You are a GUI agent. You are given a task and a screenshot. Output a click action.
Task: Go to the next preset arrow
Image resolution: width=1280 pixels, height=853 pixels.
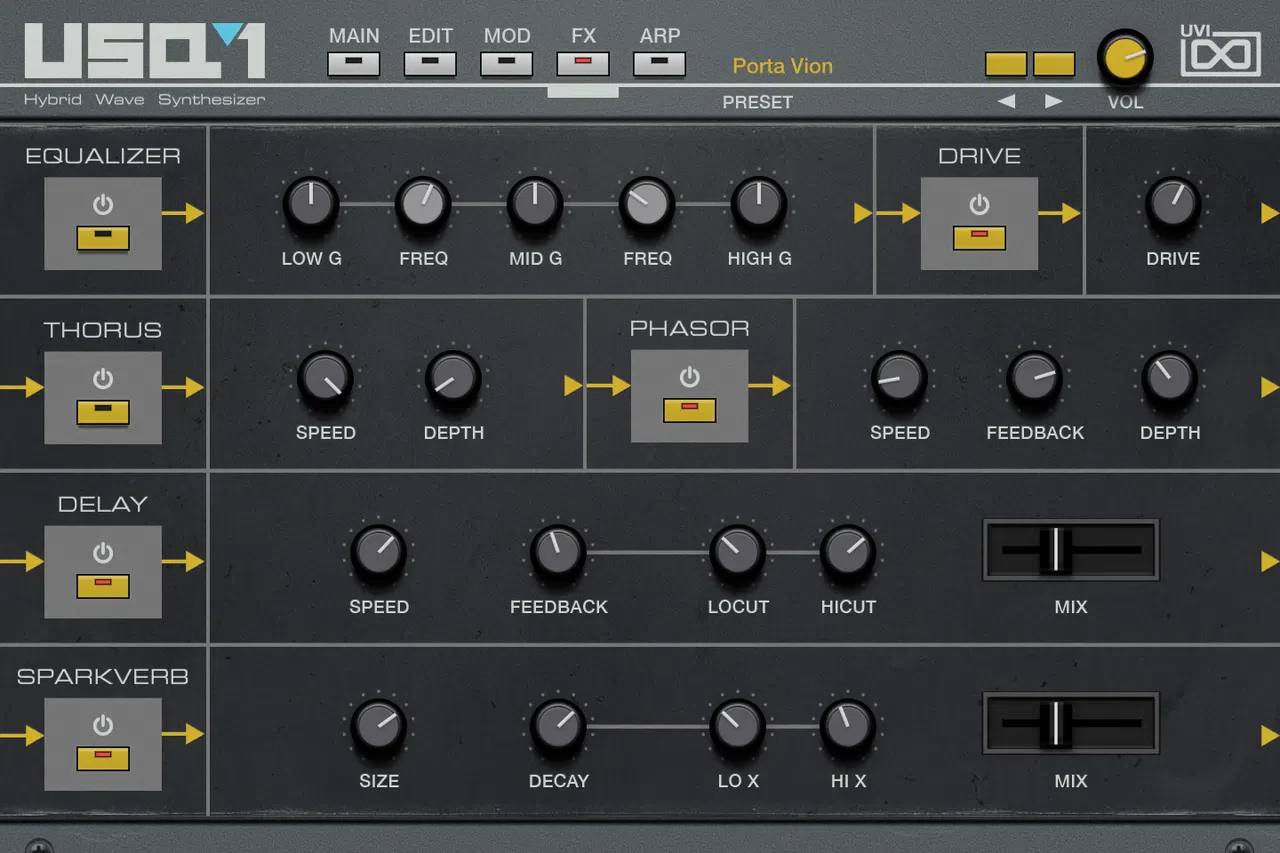(1053, 101)
